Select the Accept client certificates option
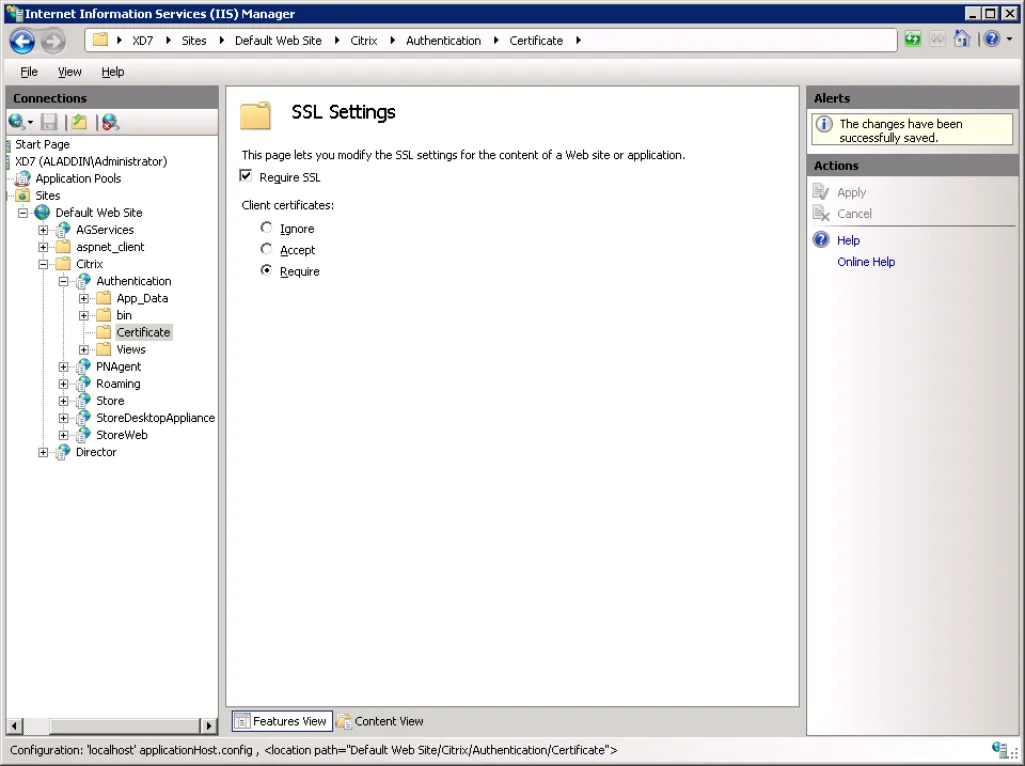This screenshot has width=1025, height=766. [266, 249]
